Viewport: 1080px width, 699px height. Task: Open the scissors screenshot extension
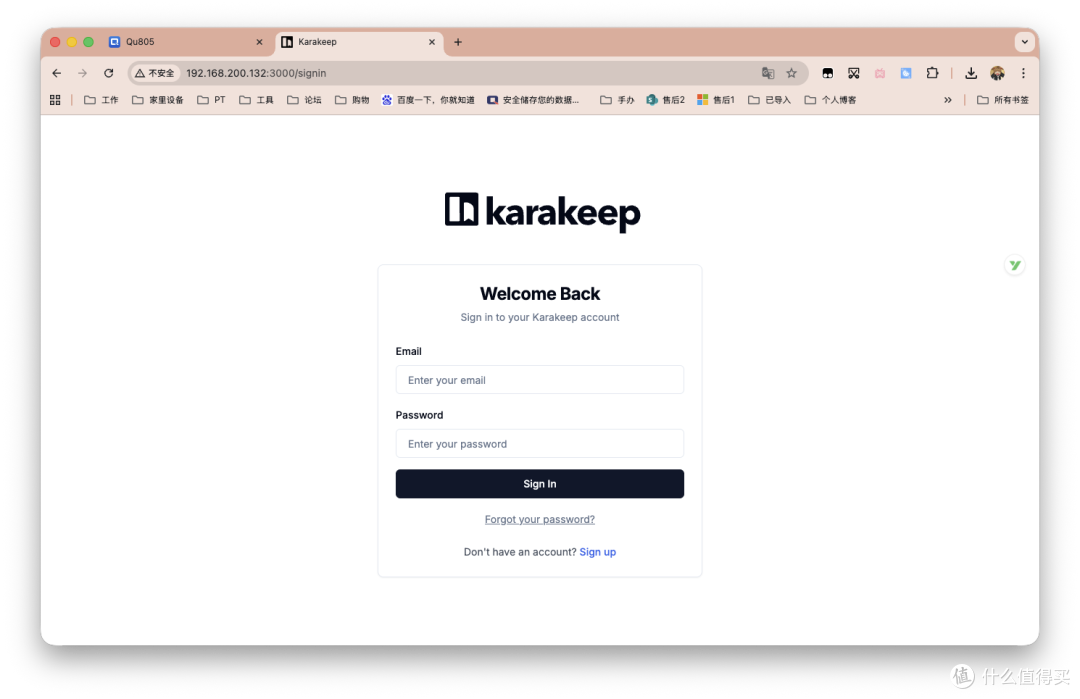pyautogui.click(x=853, y=73)
